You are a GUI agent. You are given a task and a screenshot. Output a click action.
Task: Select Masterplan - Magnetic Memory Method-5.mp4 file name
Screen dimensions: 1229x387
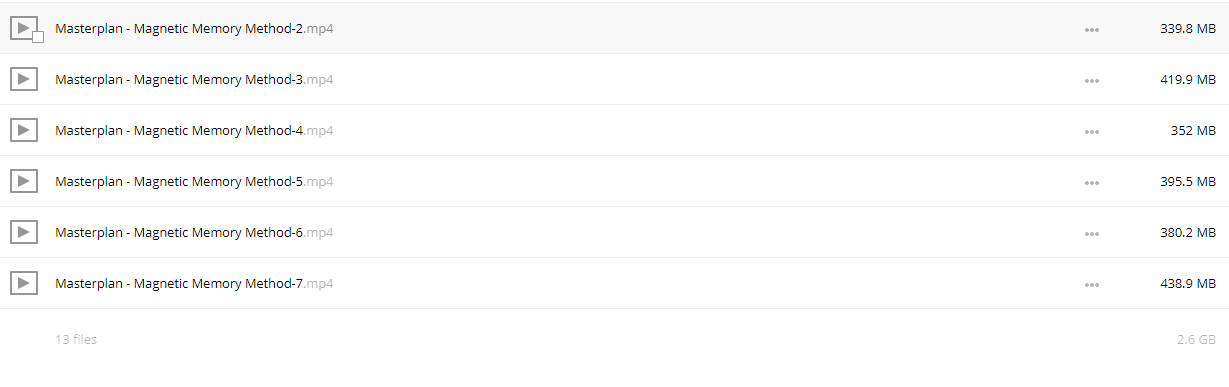point(194,182)
